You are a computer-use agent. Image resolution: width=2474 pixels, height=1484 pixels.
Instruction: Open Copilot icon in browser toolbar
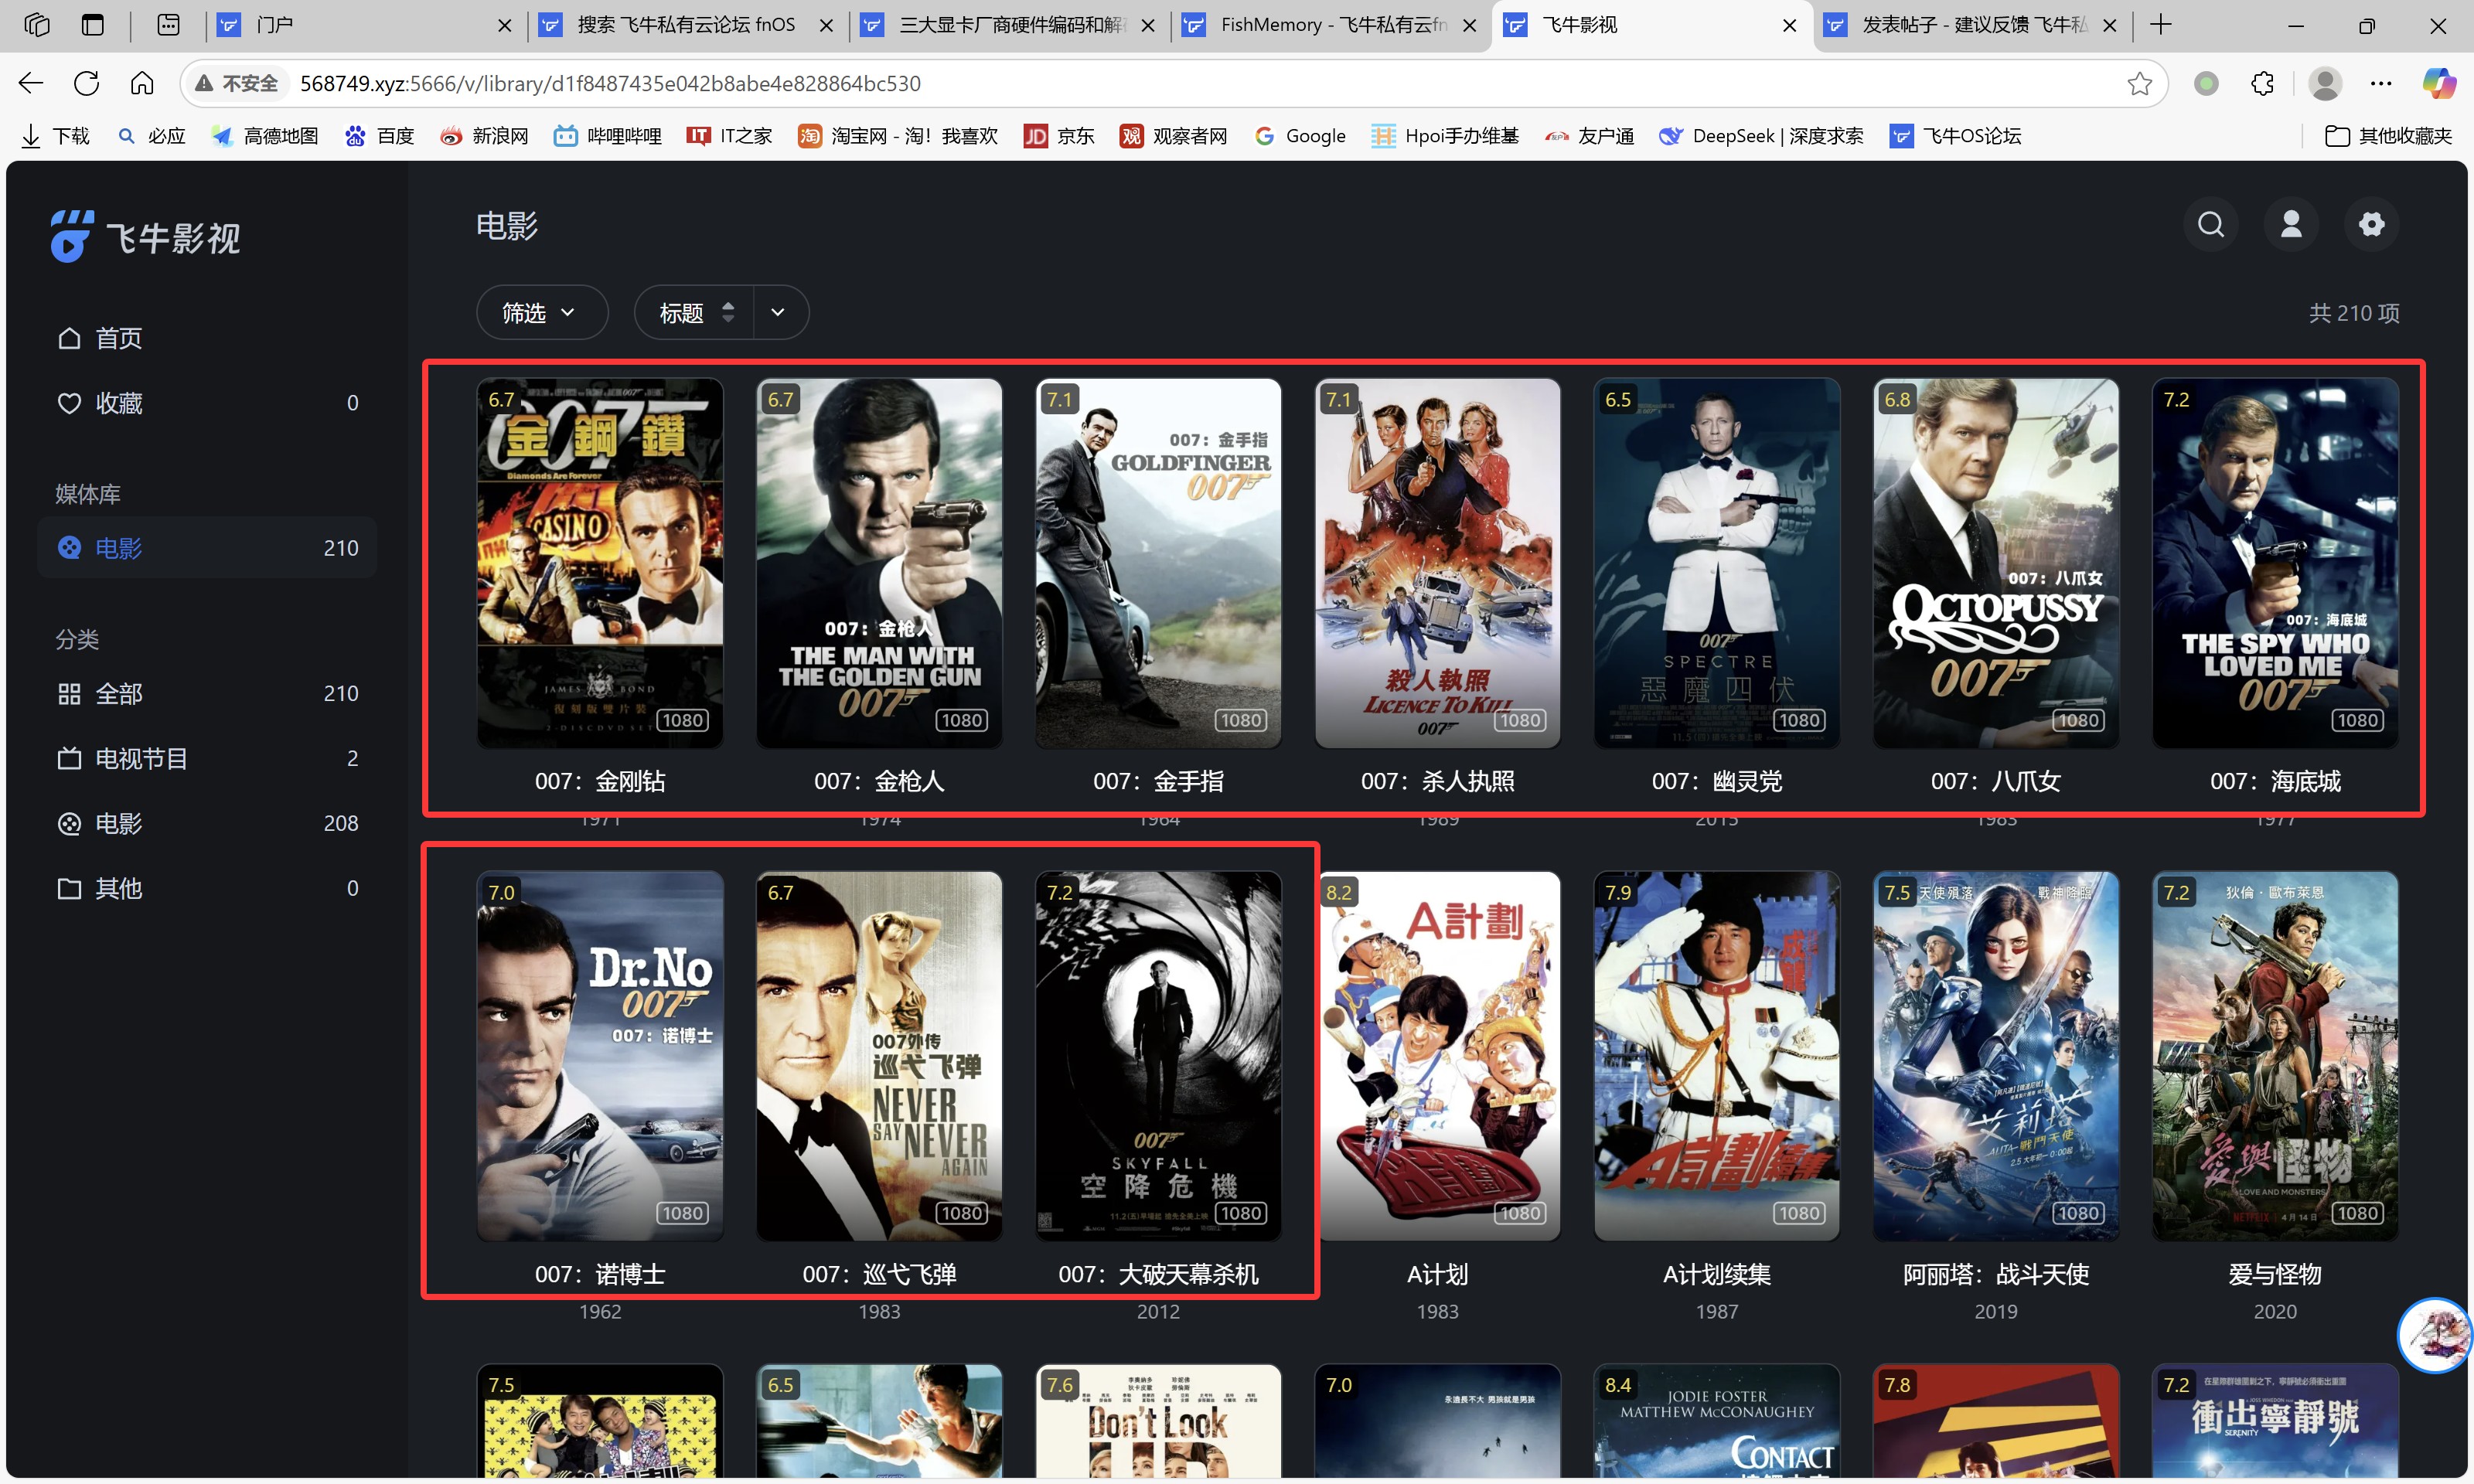pos(2439,83)
